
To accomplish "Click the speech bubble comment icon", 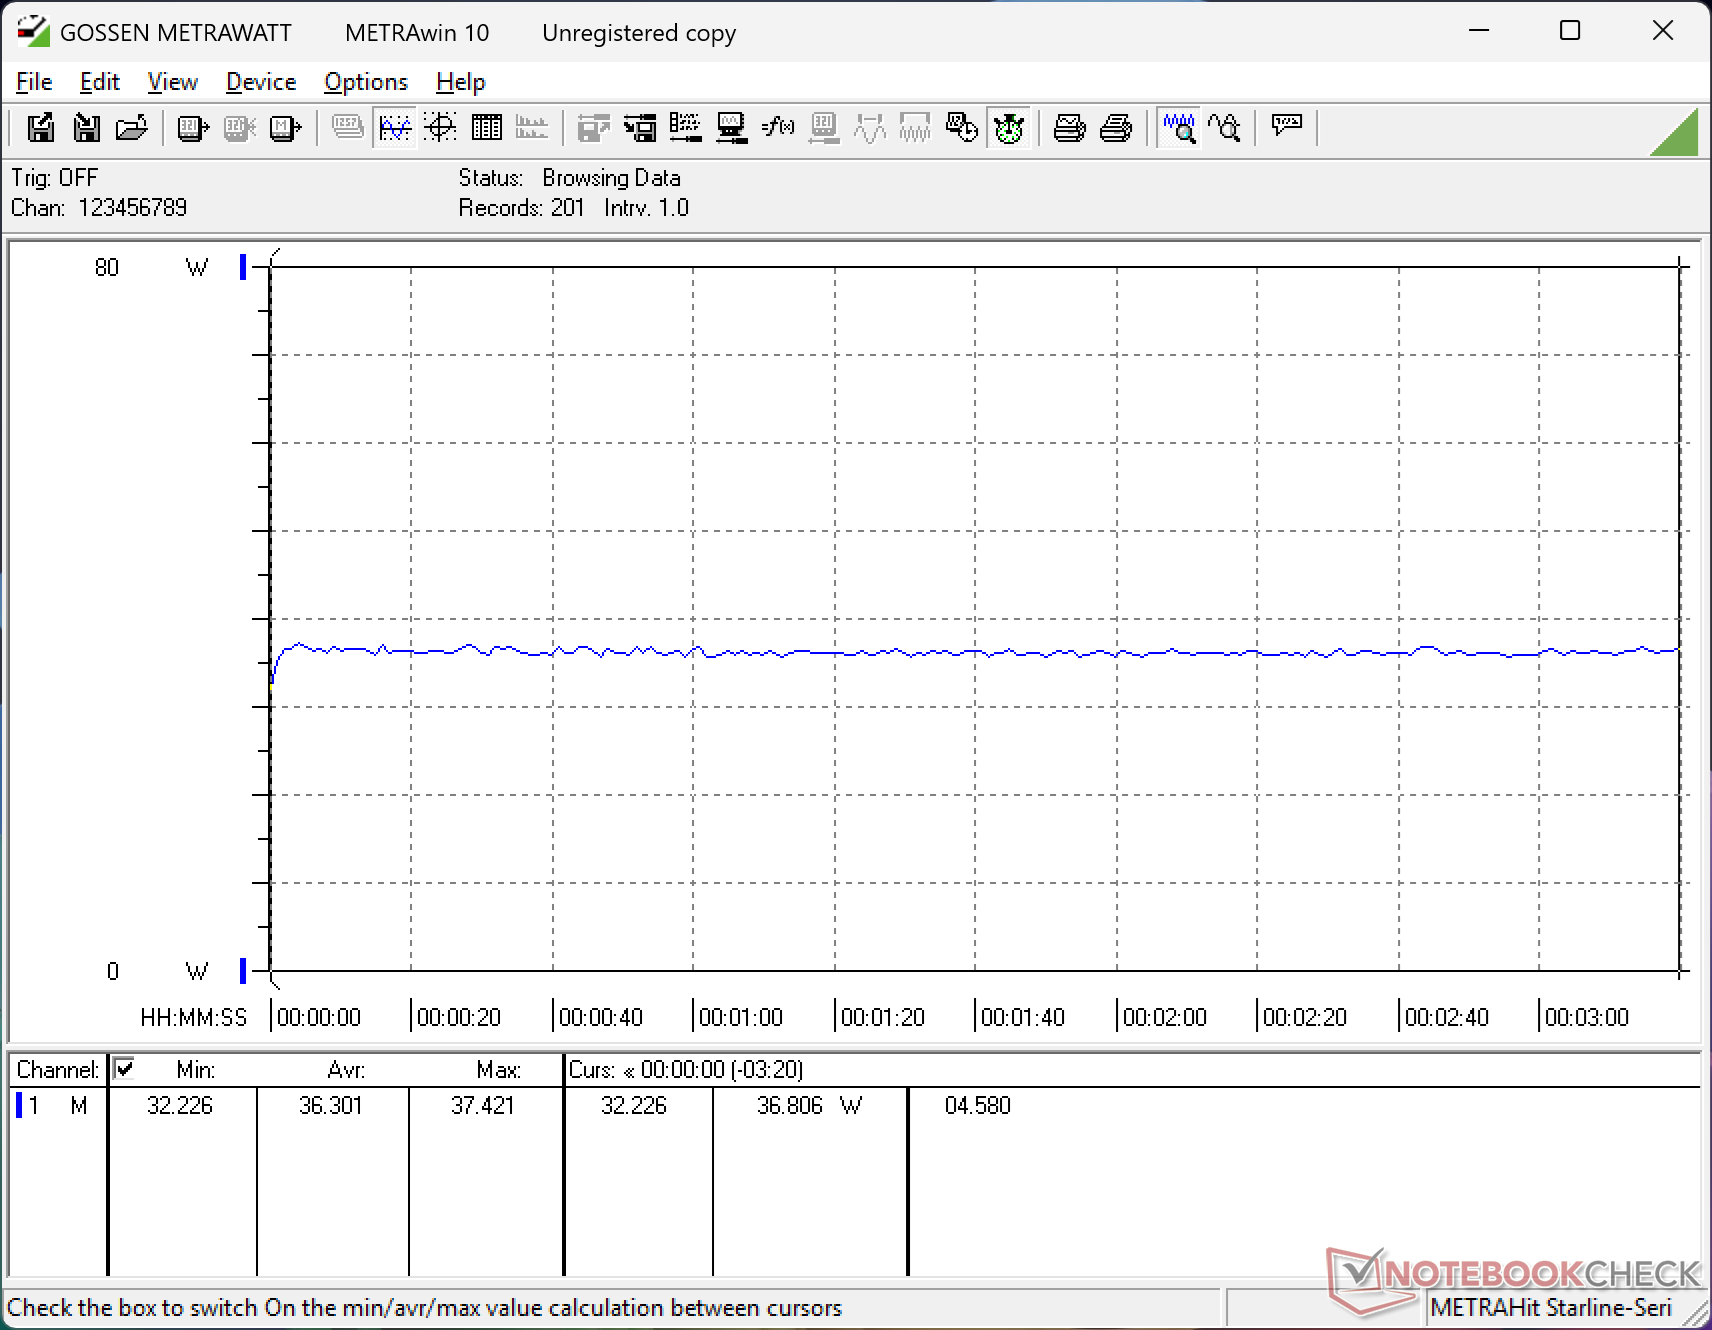I will coord(1286,126).
